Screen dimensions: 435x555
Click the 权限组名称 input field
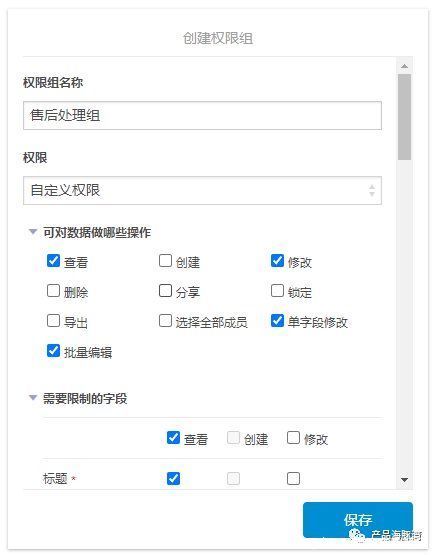coord(202,115)
